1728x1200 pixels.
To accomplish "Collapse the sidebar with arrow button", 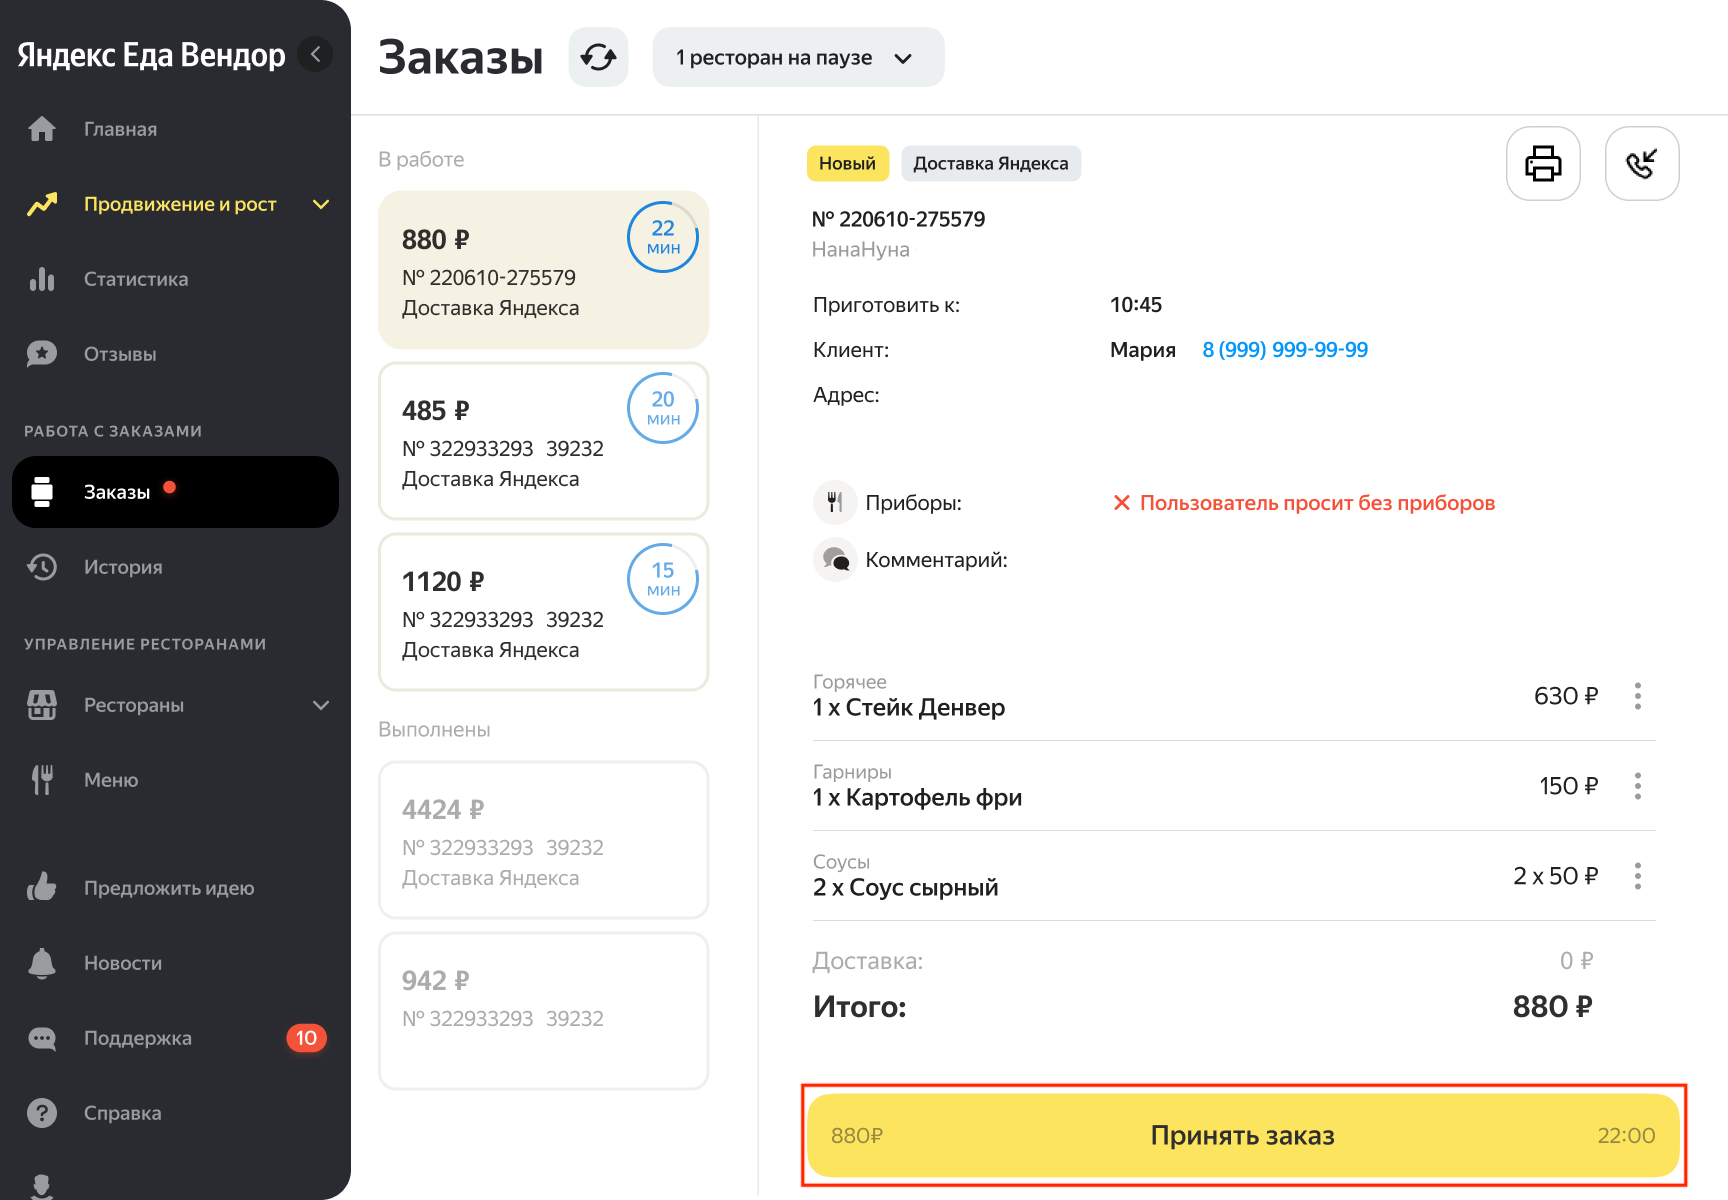I will click(x=316, y=54).
